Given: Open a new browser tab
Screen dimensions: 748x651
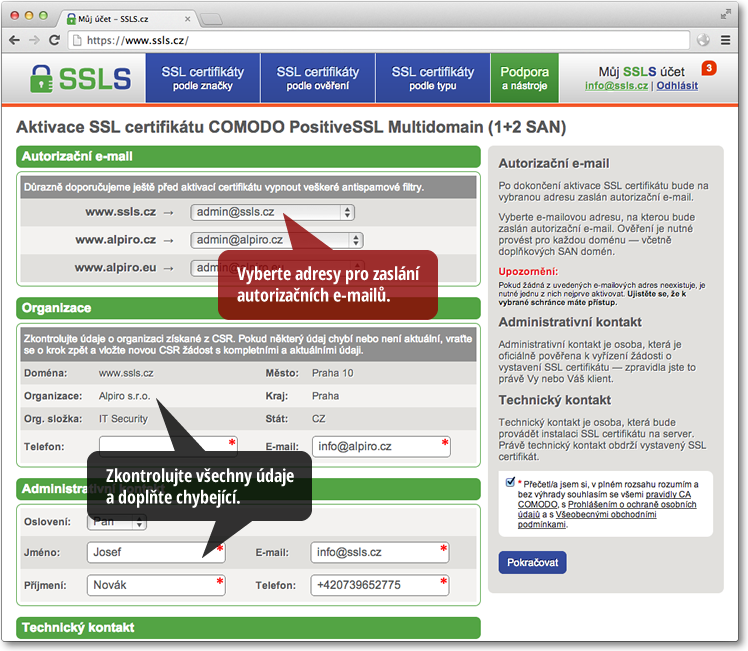Looking at the screenshot, I should pos(211,19).
